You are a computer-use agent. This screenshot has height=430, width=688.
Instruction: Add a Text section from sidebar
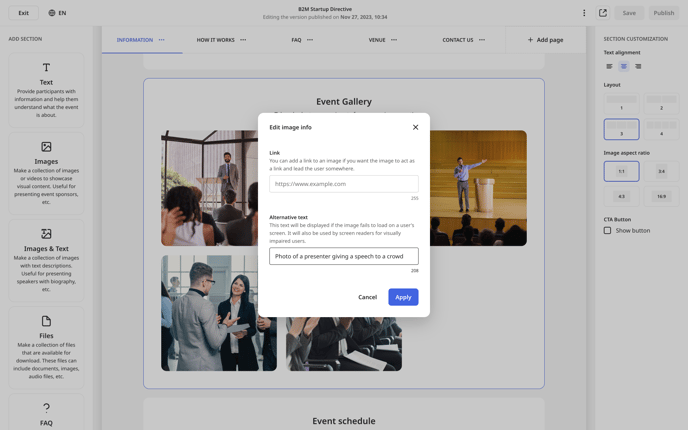pyautogui.click(x=46, y=90)
